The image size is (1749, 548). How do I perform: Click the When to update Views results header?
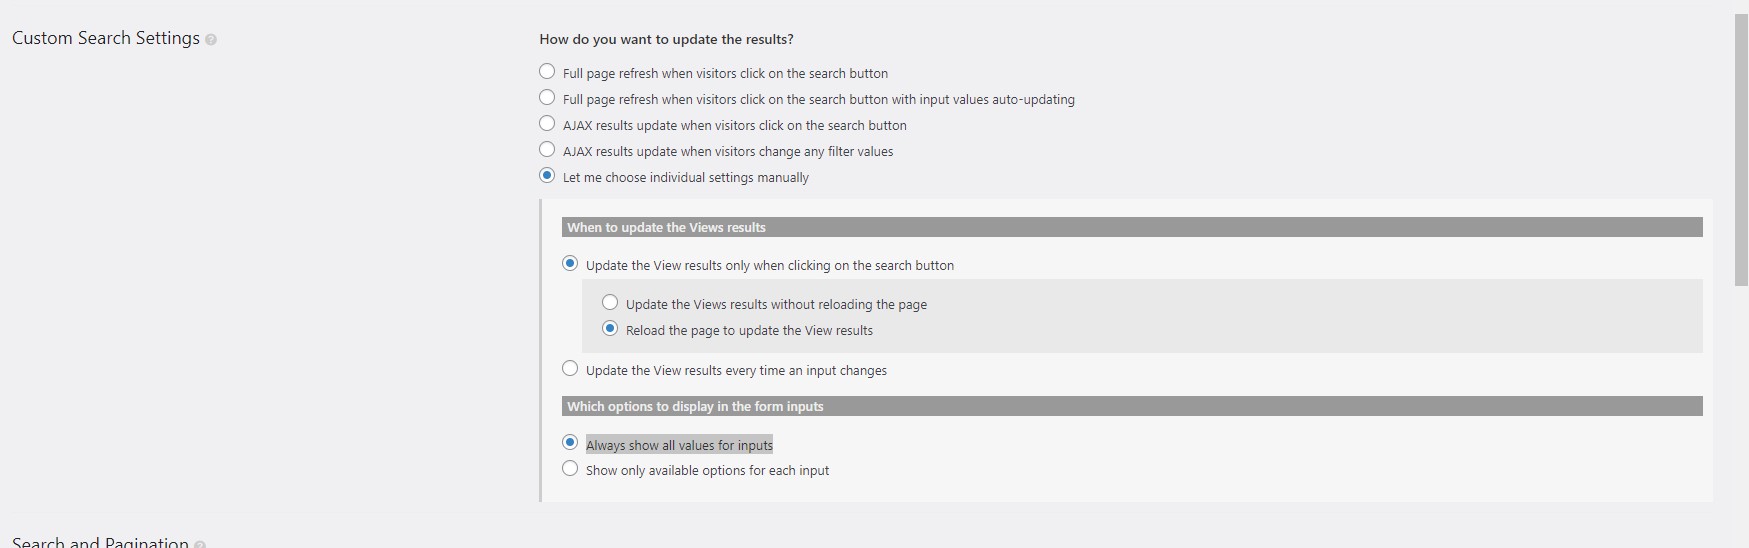click(x=1132, y=228)
